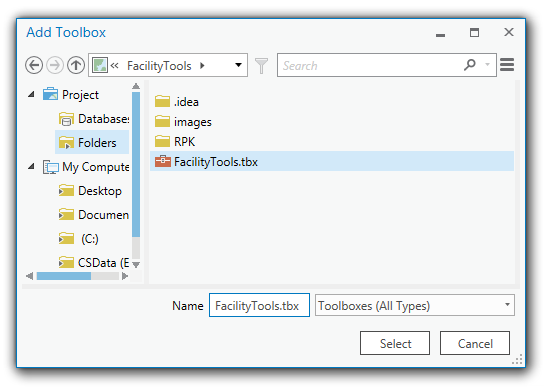This screenshot has height=390, width=552.
Task: Click the (C:) drive folder icon
Action: coord(66,238)
